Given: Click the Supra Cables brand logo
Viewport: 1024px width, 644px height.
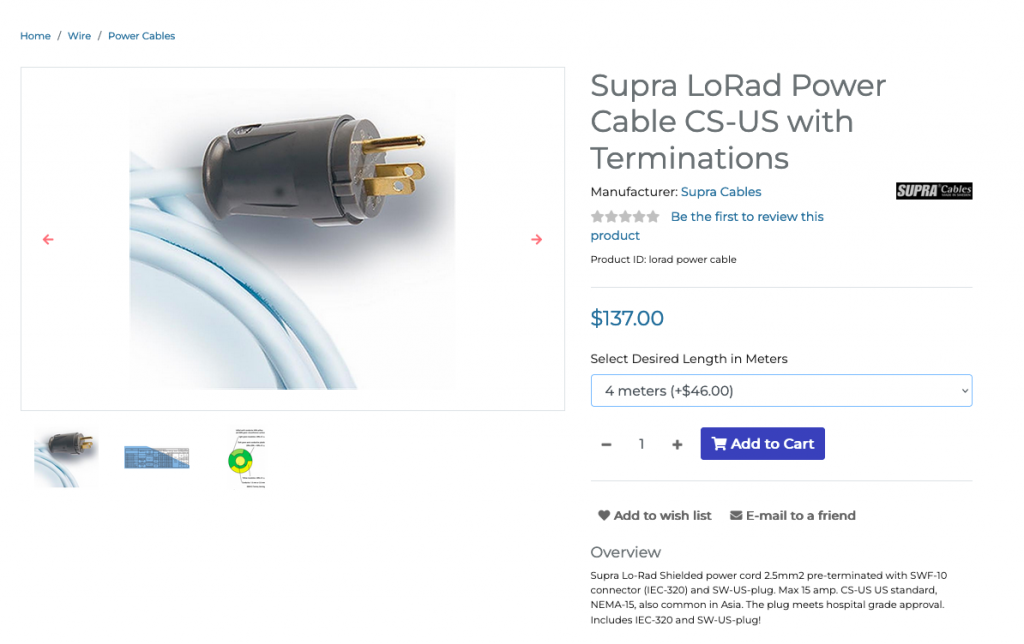Looking at the screenshot, I should pyautogui.click(x=934, y=191).
